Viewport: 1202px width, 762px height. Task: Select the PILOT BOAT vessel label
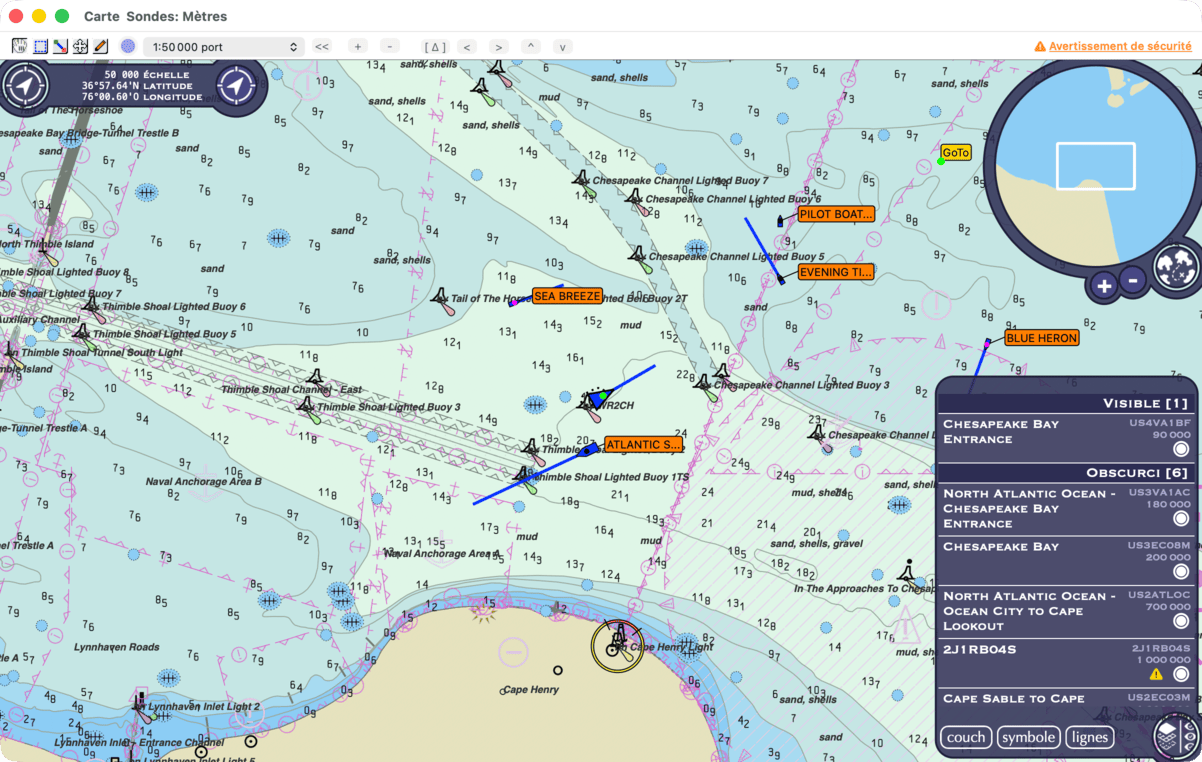pyautogui.click(x=836, y=214)
